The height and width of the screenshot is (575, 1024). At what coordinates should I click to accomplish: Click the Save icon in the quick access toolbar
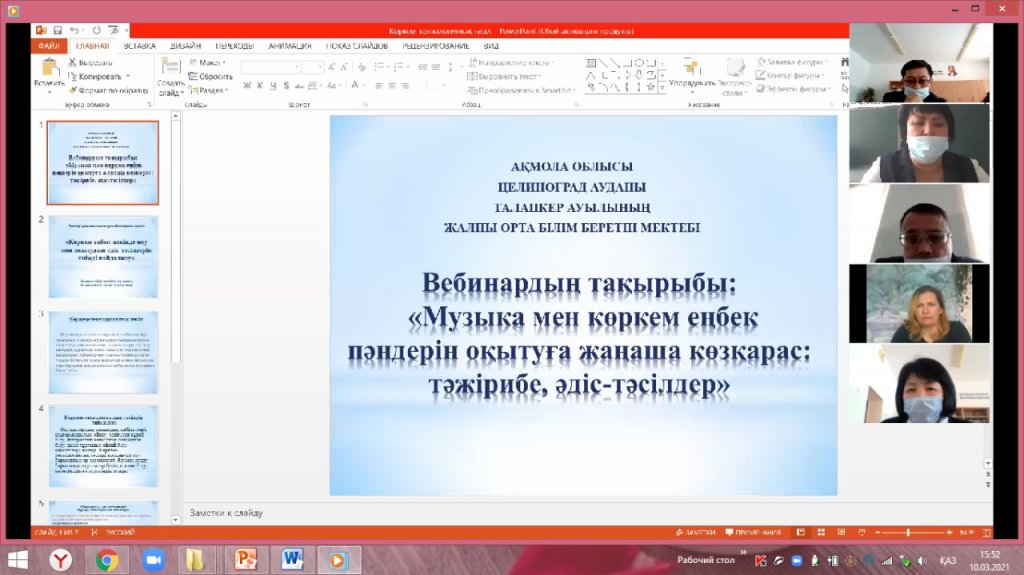point(57,31)
